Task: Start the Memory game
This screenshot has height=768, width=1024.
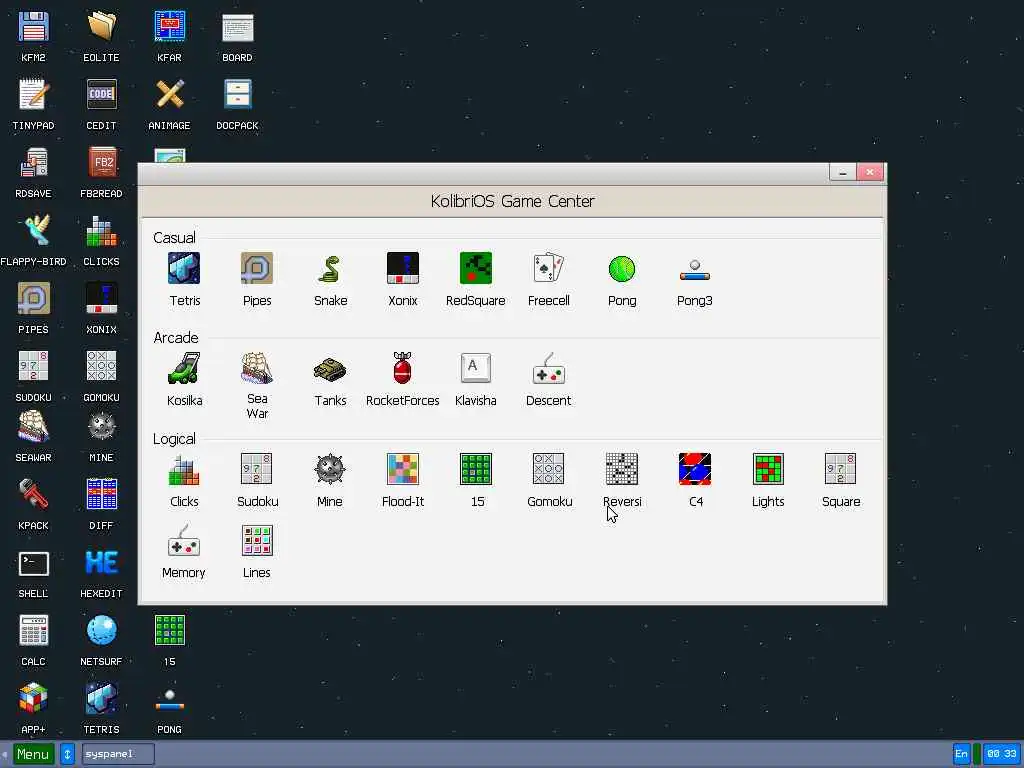Action: (184, 541)
